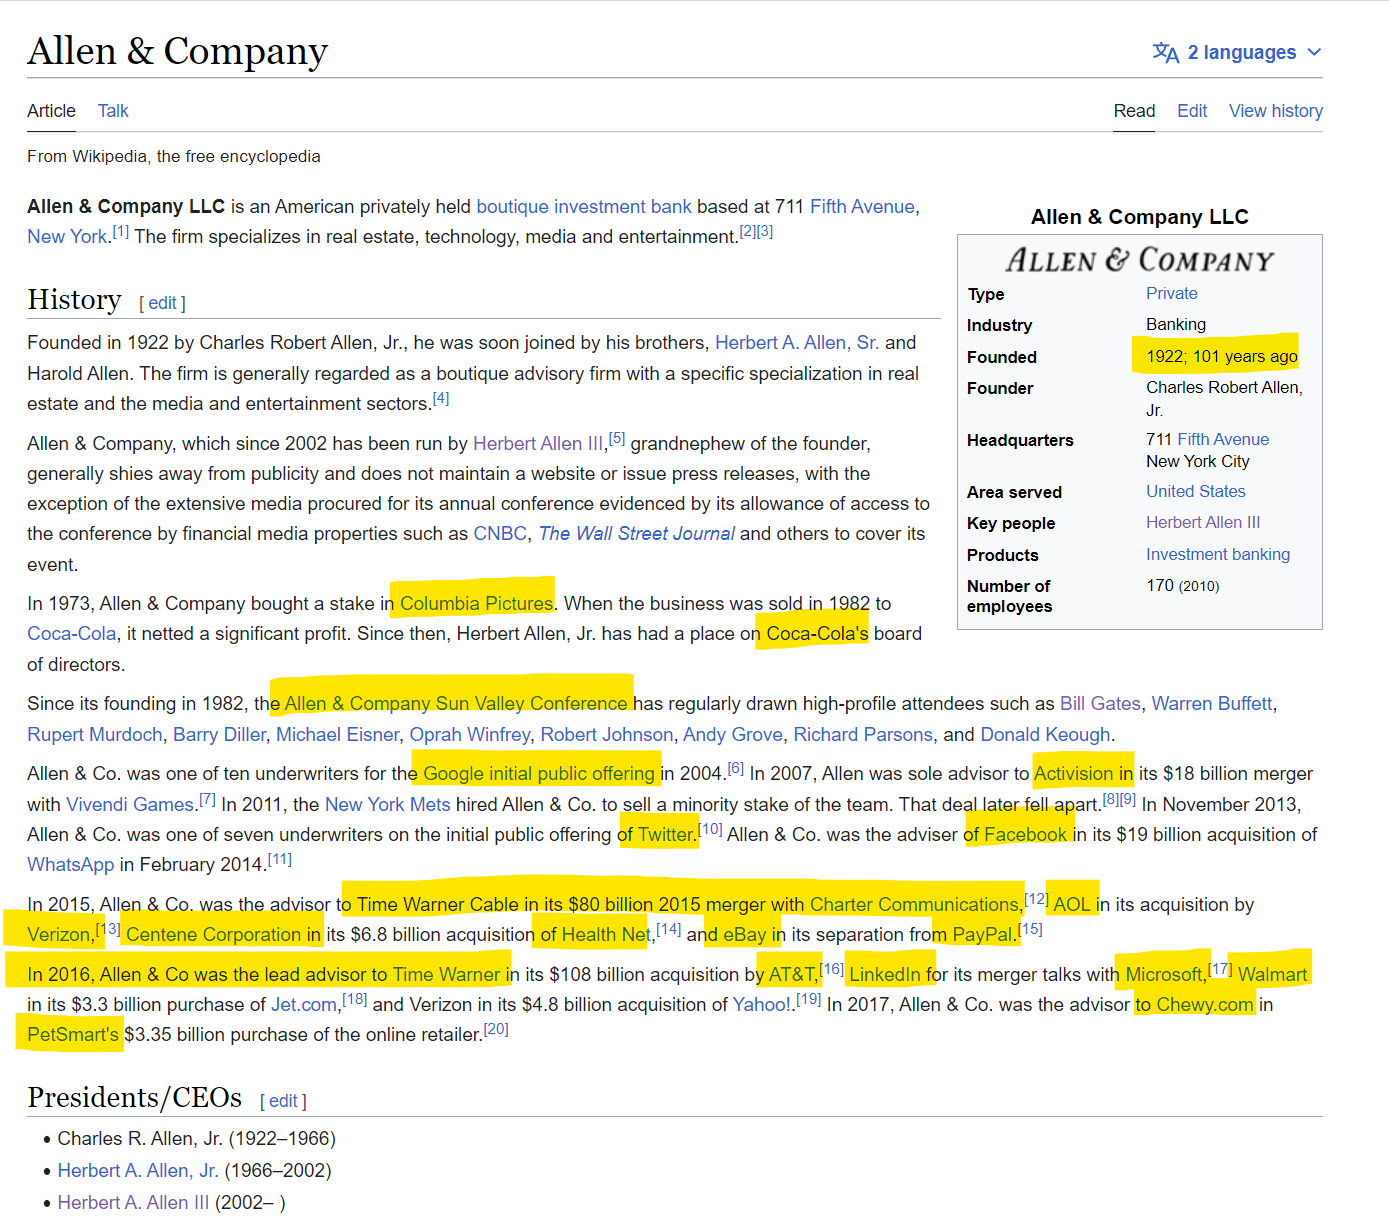Open the Facebook link
Image resolution: width=1389 pixels, height=1216 pixels.
pos(1026,835)
